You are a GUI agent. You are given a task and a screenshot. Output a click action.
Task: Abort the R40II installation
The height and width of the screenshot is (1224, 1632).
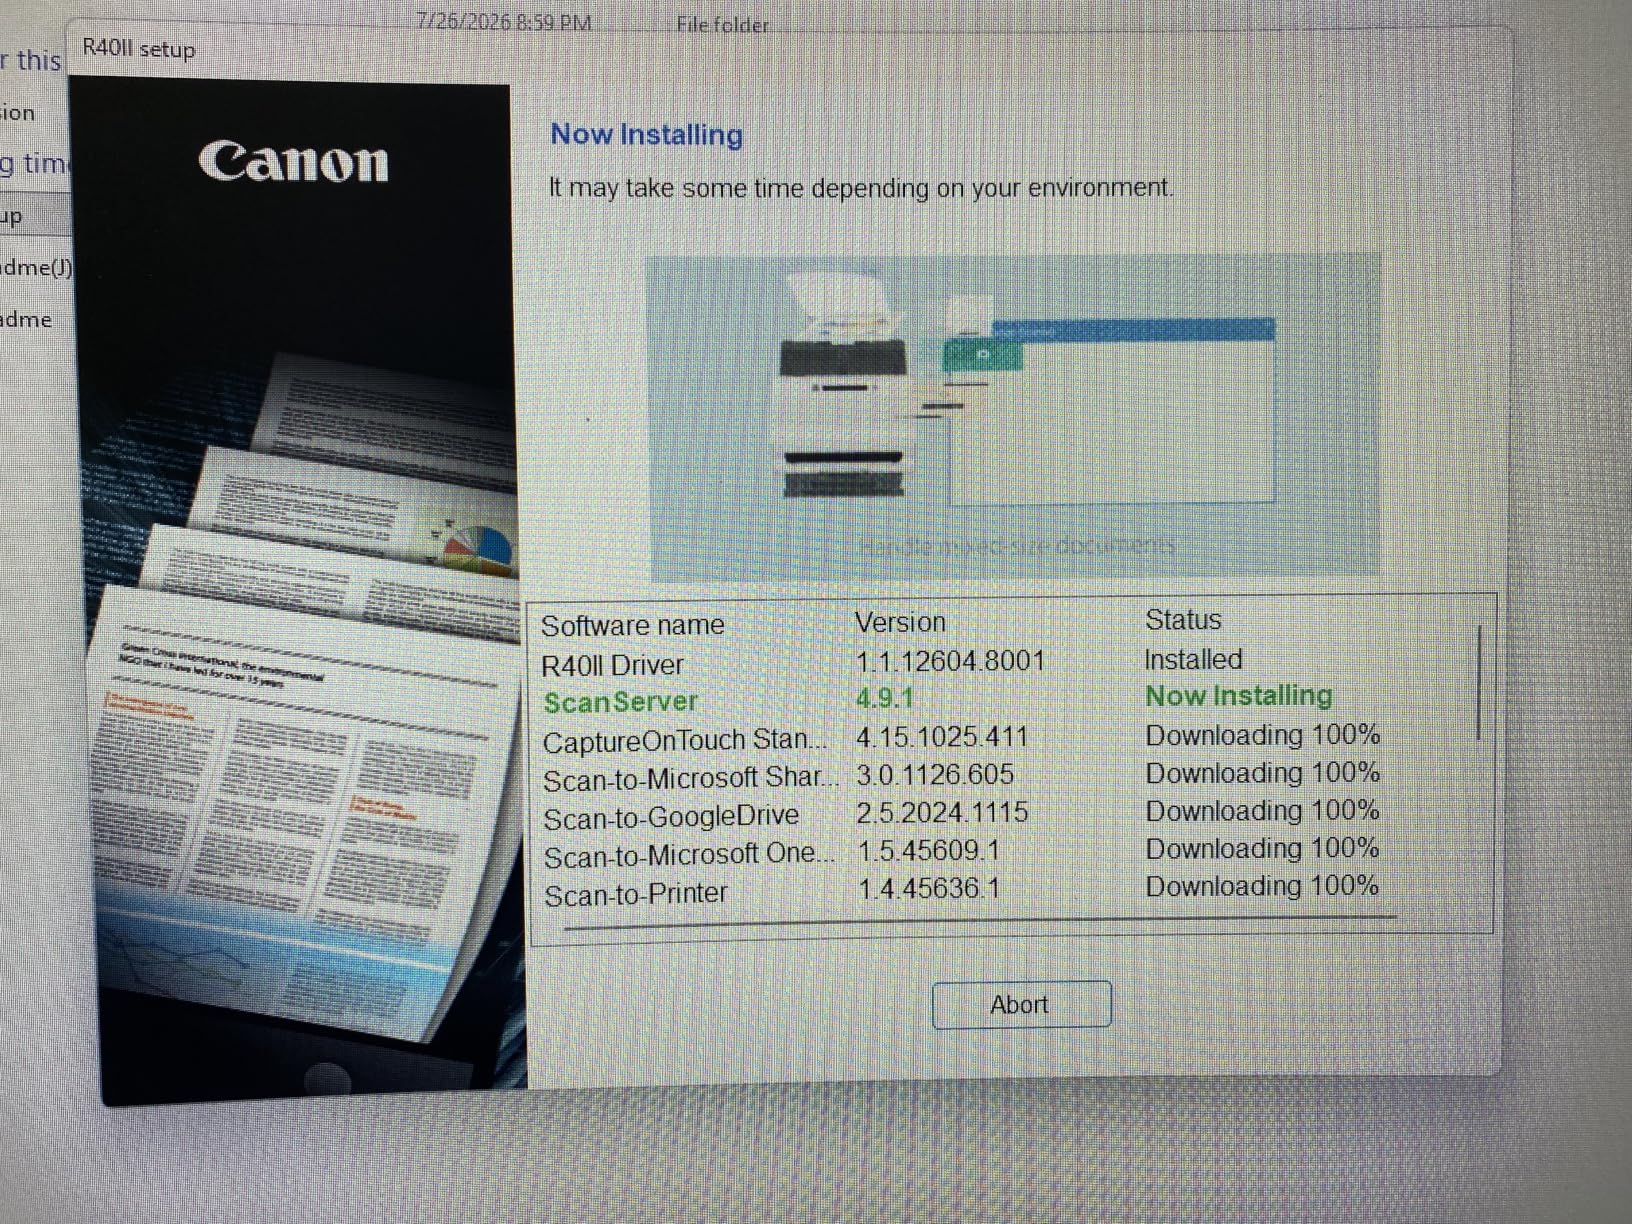point(1021,1004)
